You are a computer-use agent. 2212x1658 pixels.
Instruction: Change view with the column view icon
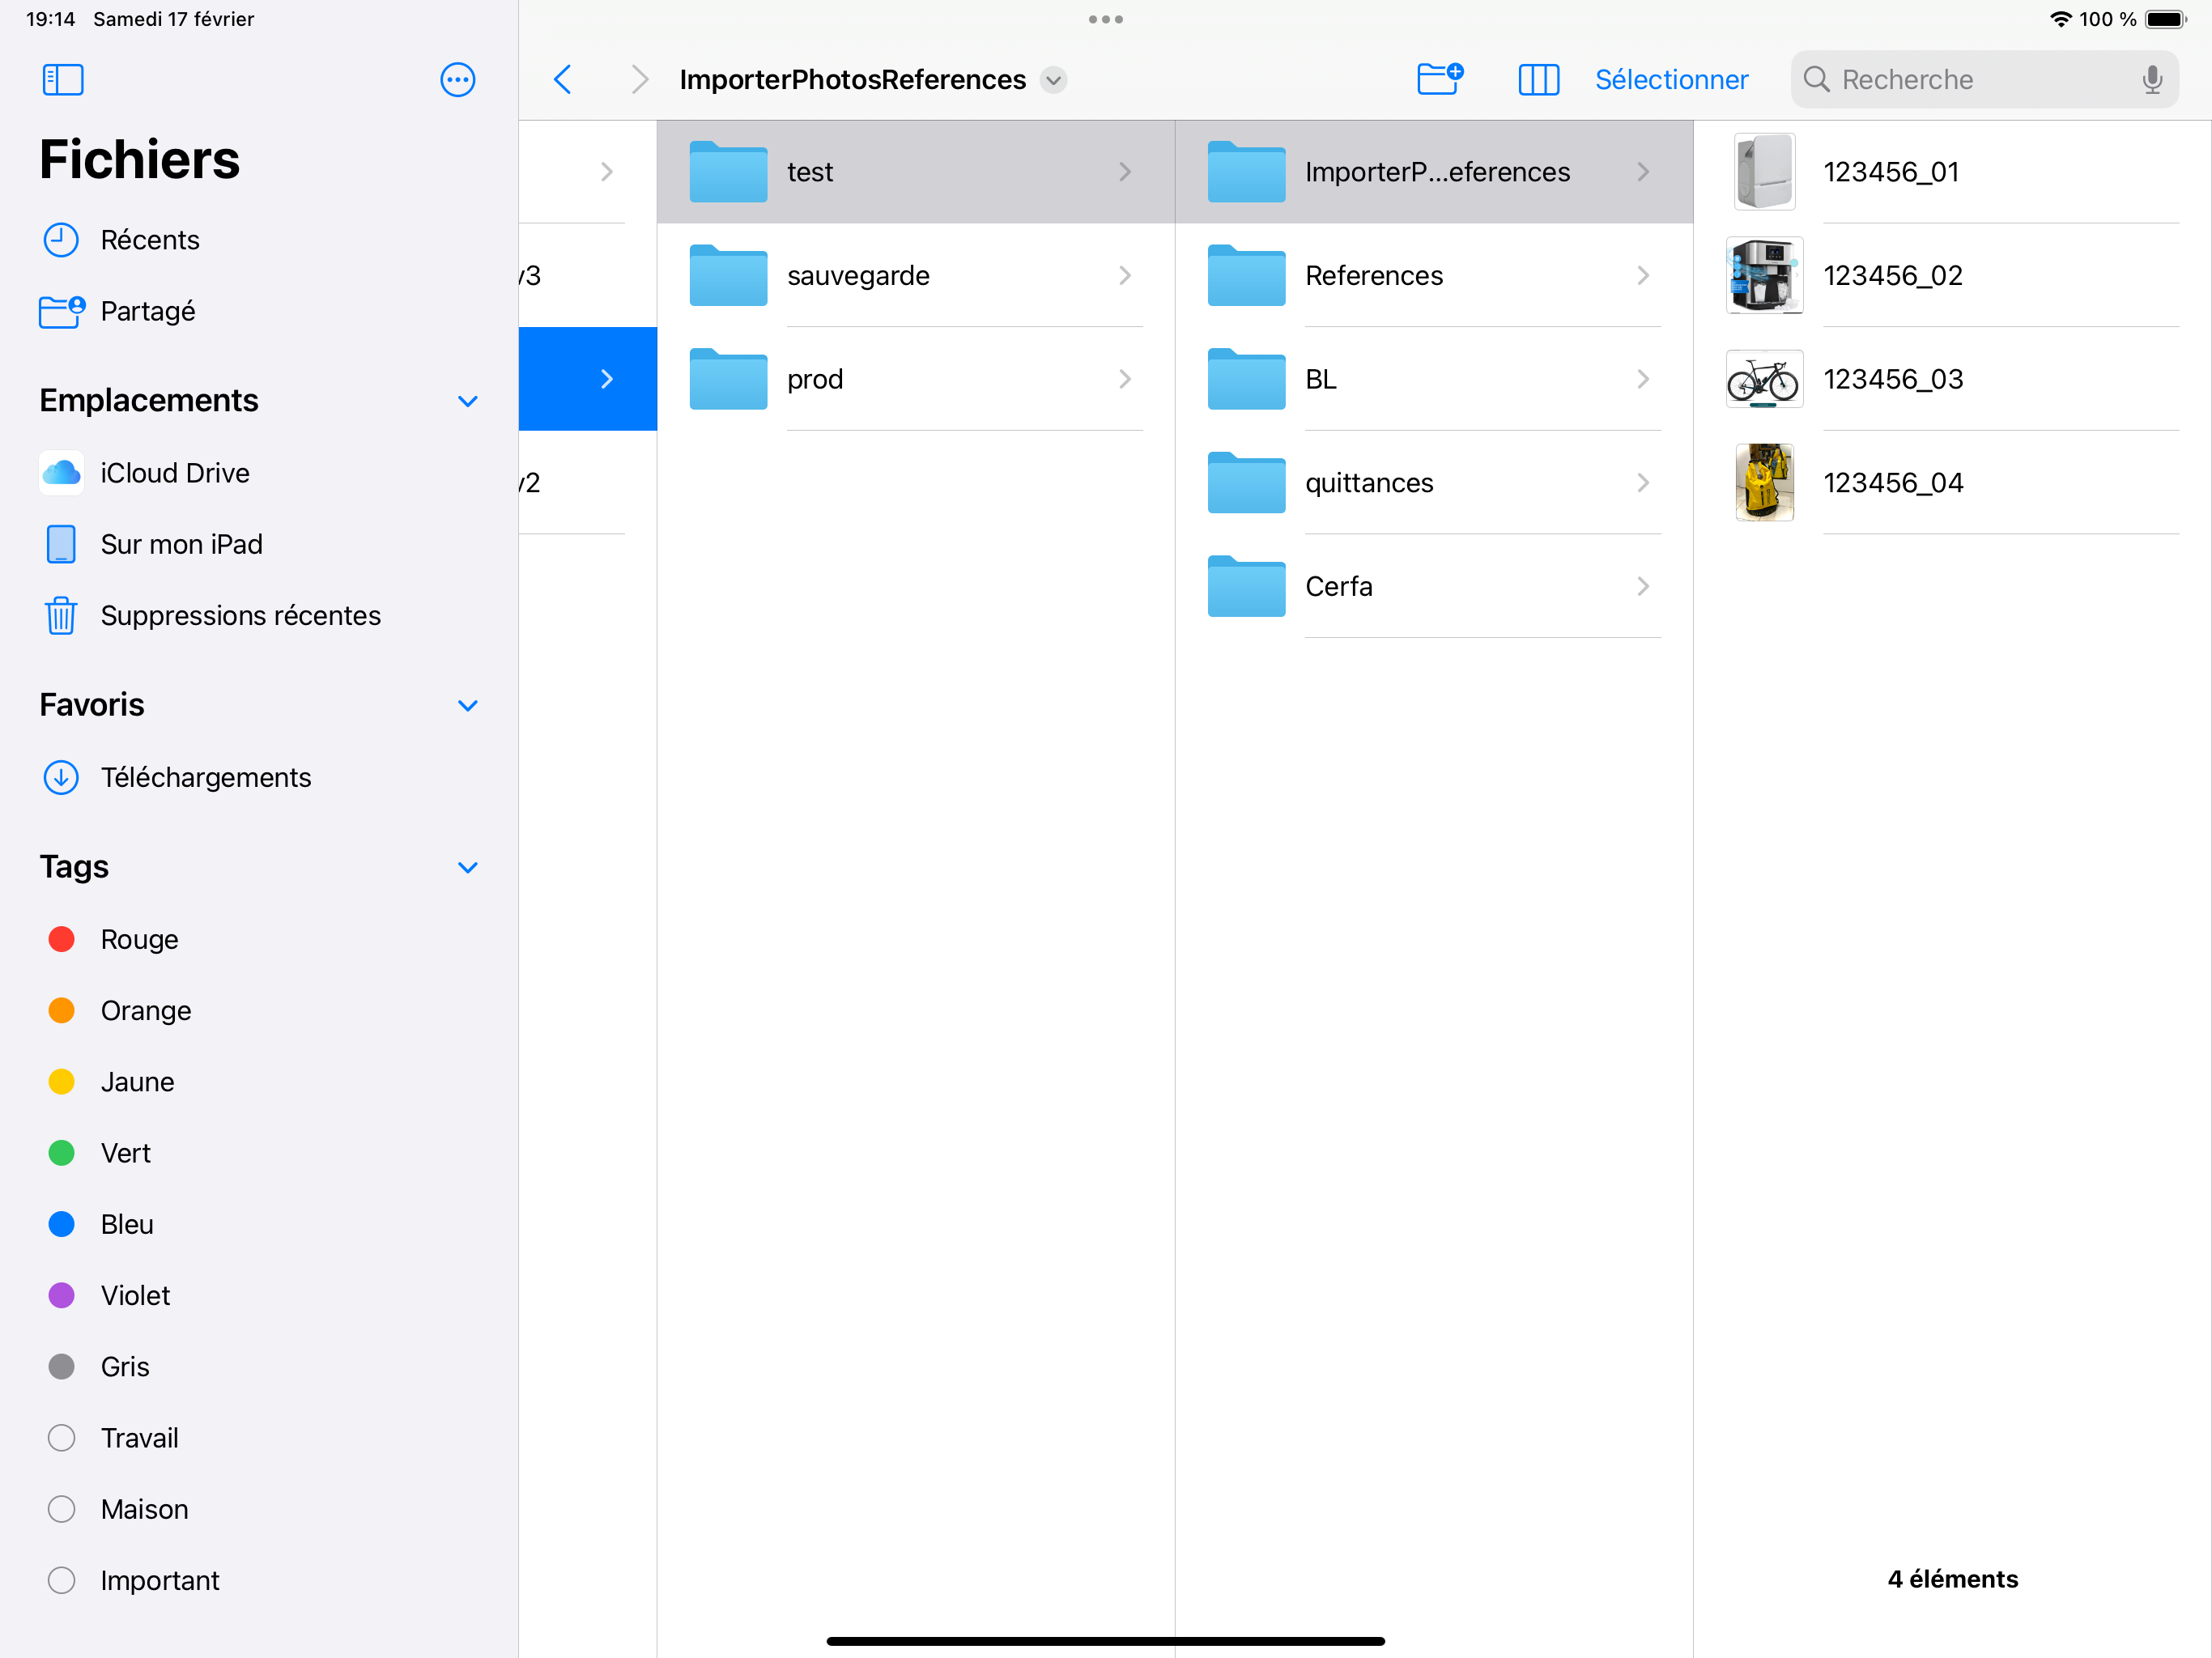(x=1538, y=80)
